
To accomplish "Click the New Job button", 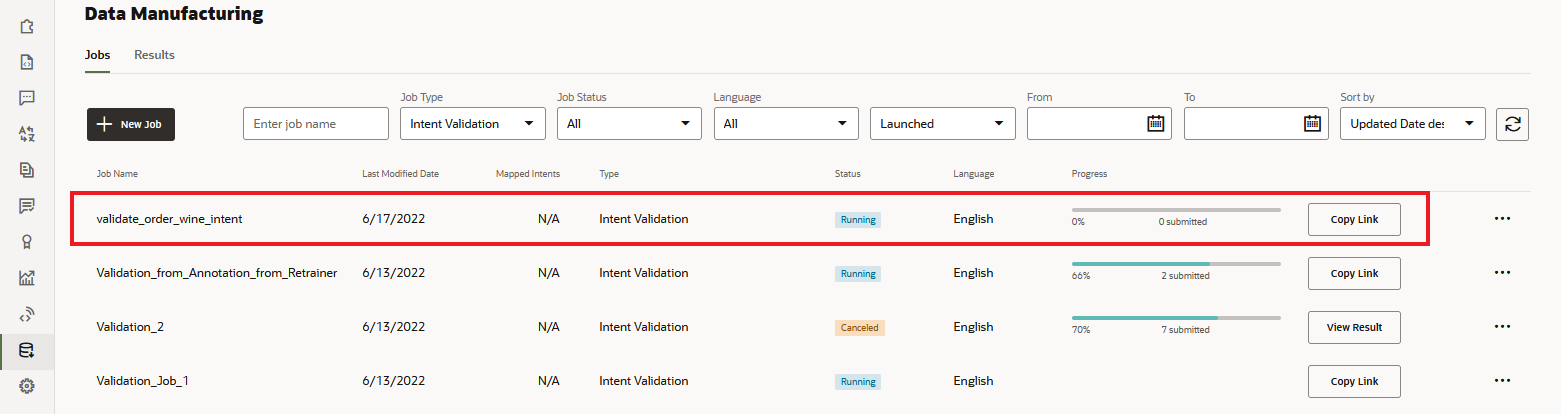I will (x=131, y=125).
